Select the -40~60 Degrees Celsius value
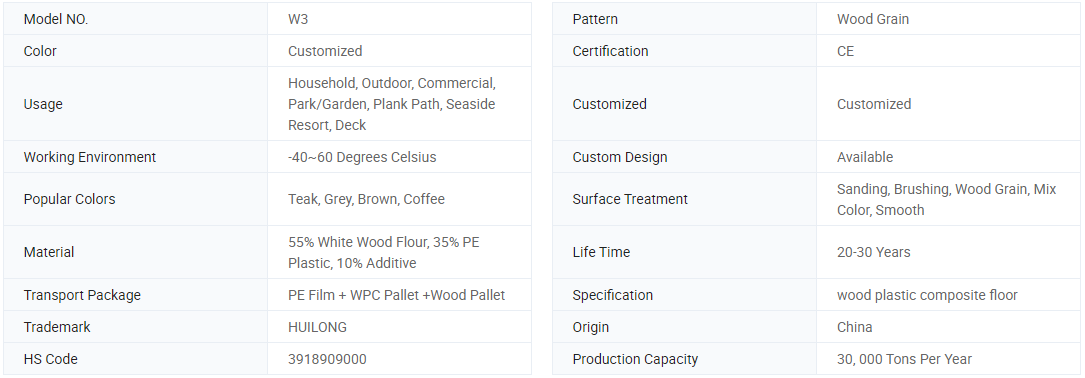The width and height of the screenshot is (1085, 378). 362,157
